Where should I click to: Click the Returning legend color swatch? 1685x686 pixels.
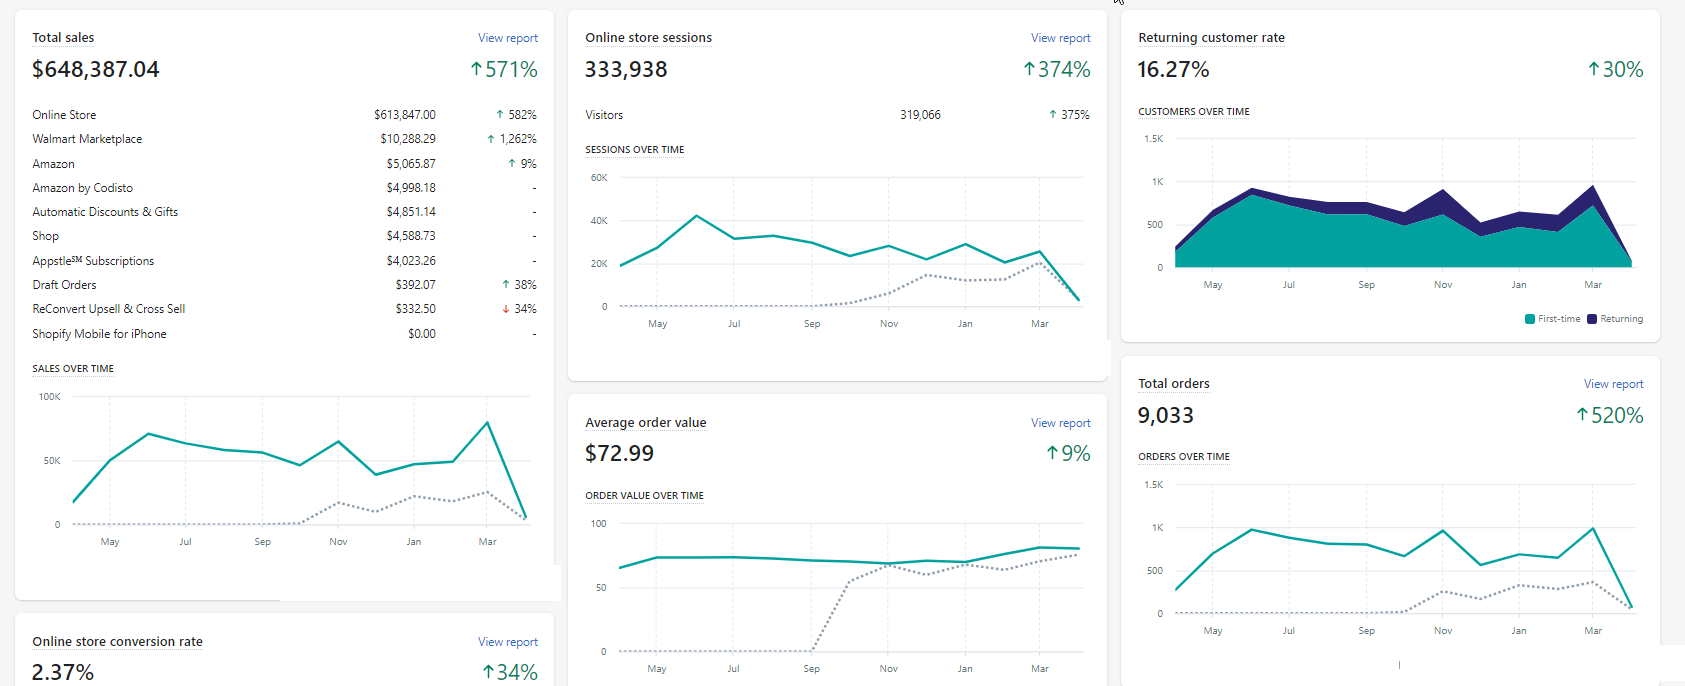[x=1592, y=319]
